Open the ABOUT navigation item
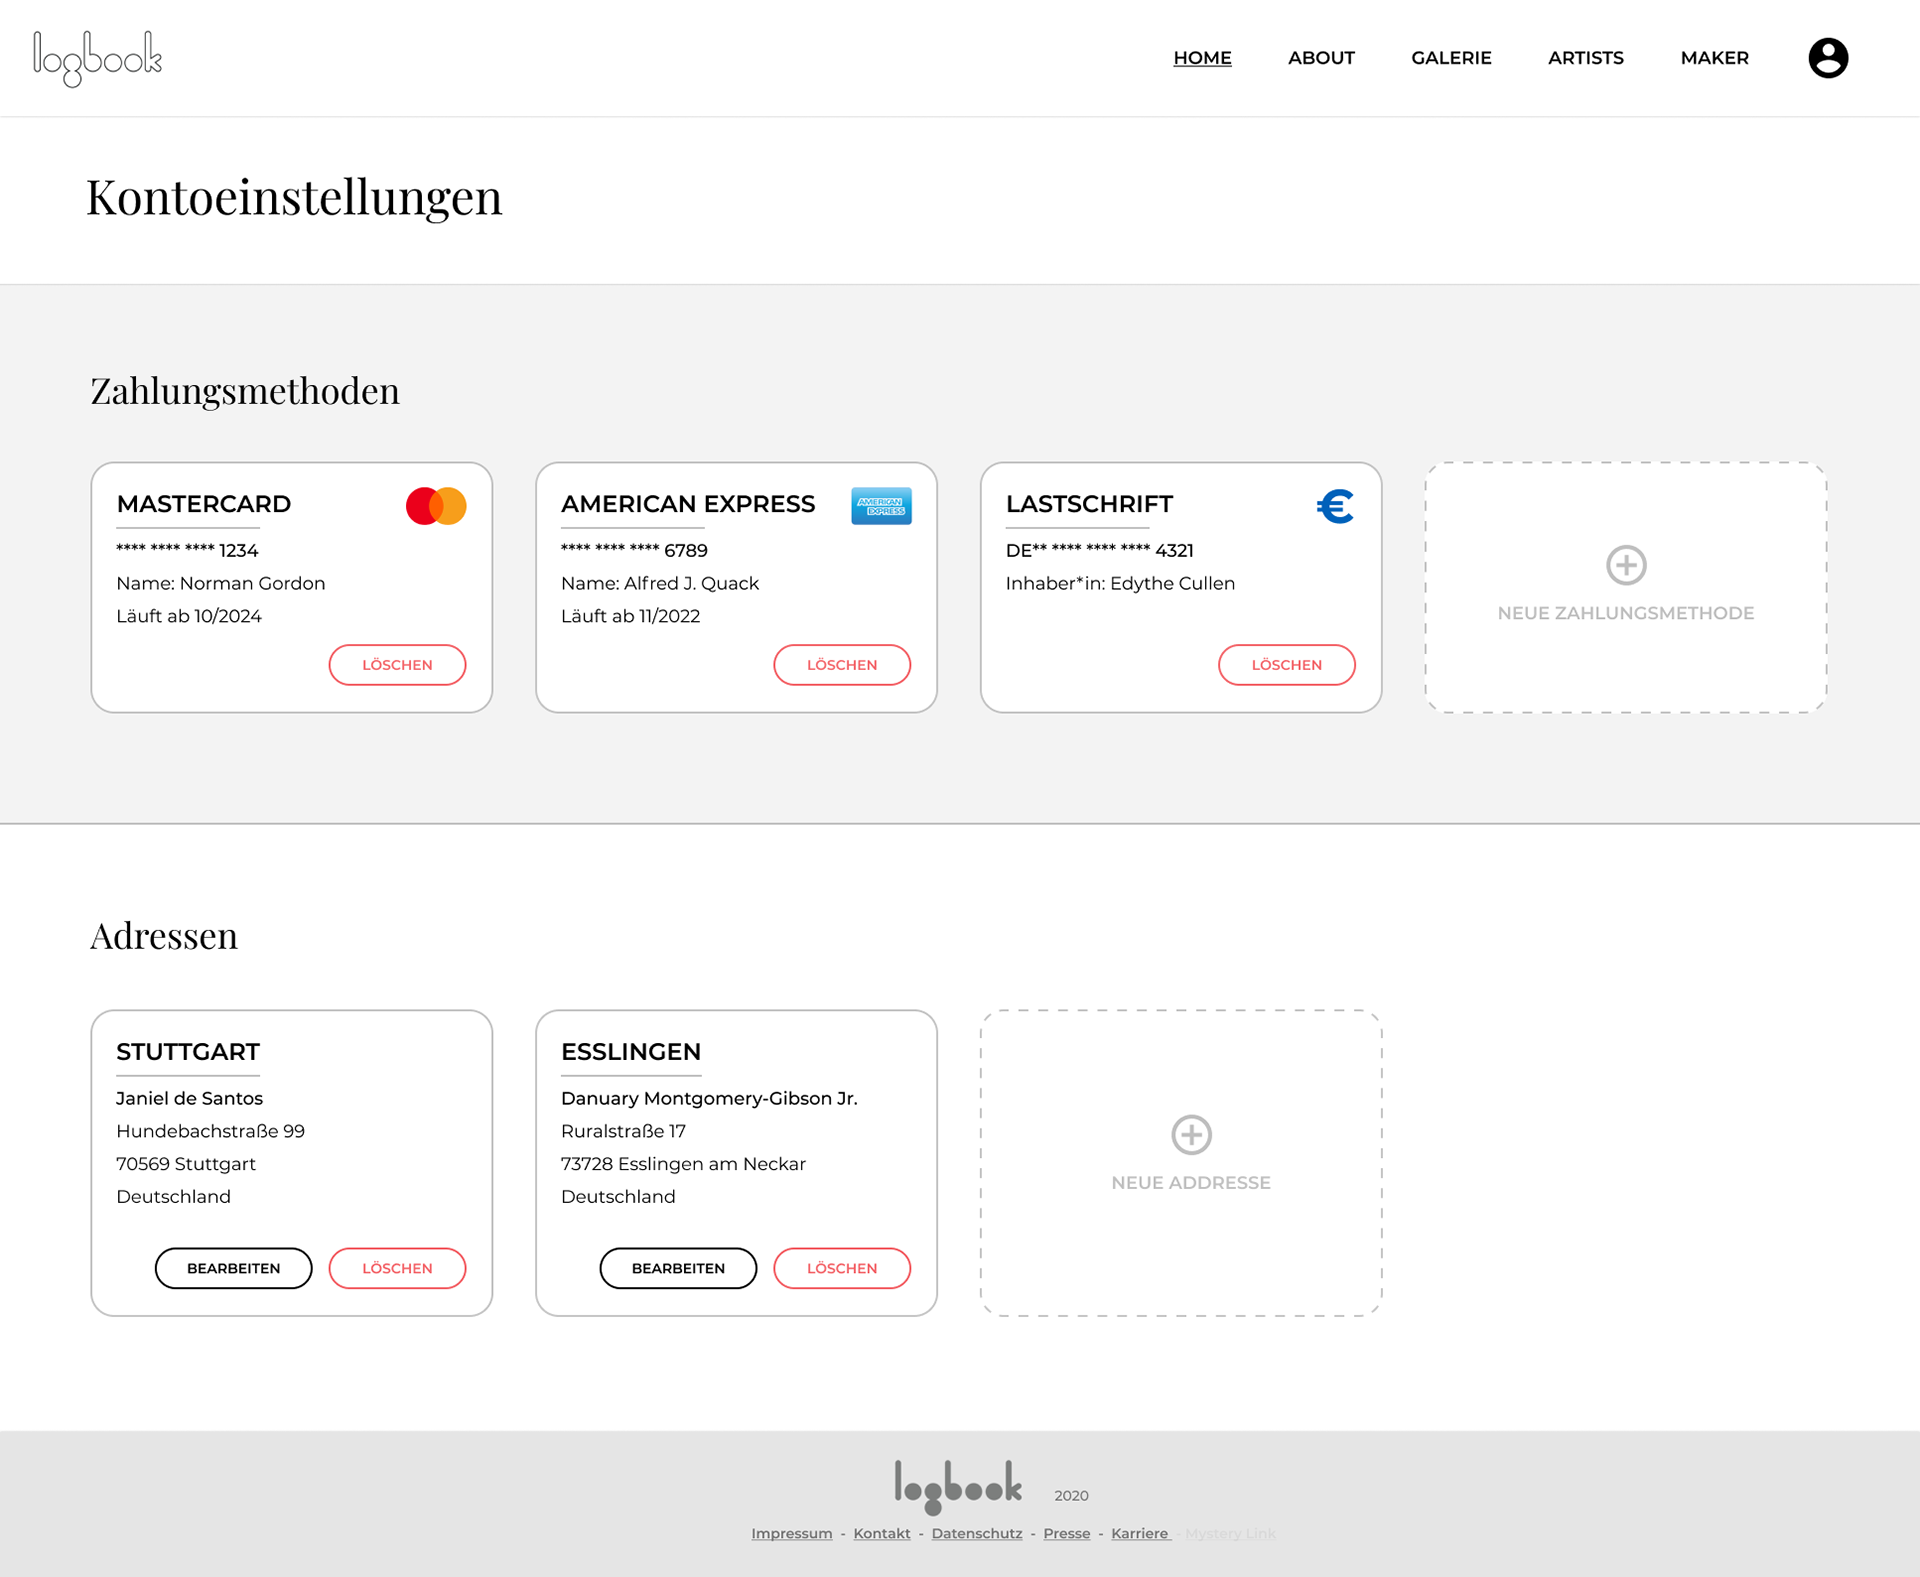The height and width of the screenshot is (1577, 1920). tap(1321, 58)
